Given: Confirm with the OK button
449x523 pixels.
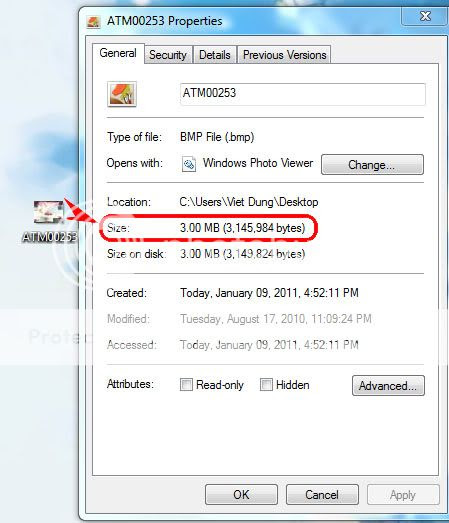Looking at the screenshot, I should pyautogui.click(x=241, y=495).
